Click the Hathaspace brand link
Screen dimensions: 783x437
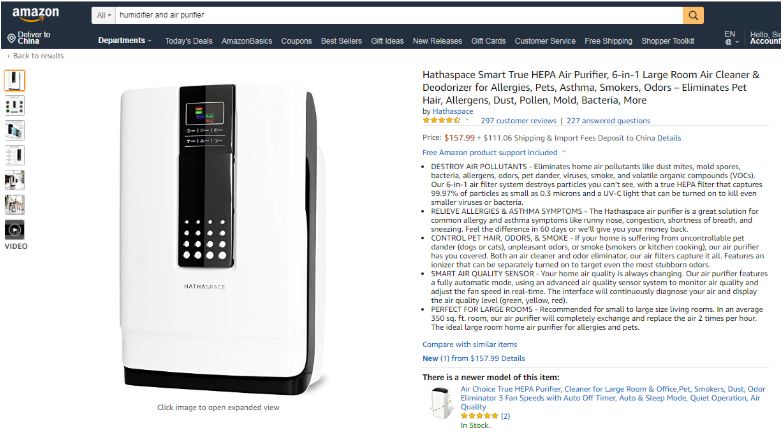(x=452, y=111)
